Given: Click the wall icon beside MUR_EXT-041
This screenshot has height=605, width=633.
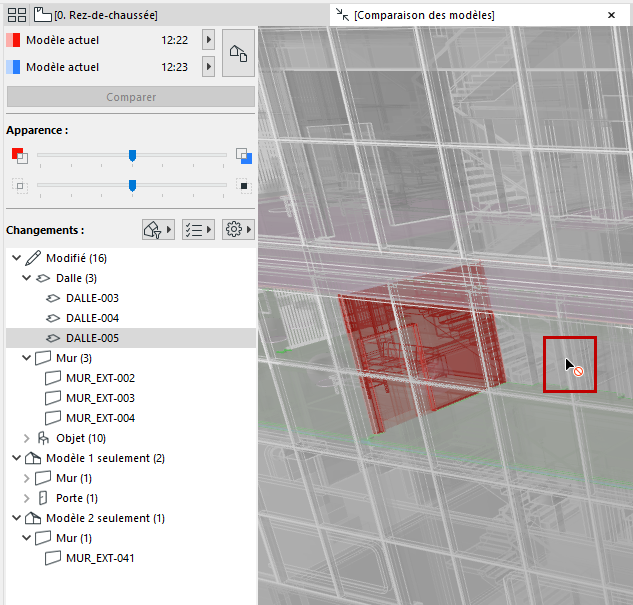Looking at the screenshot, I should 53,558.
